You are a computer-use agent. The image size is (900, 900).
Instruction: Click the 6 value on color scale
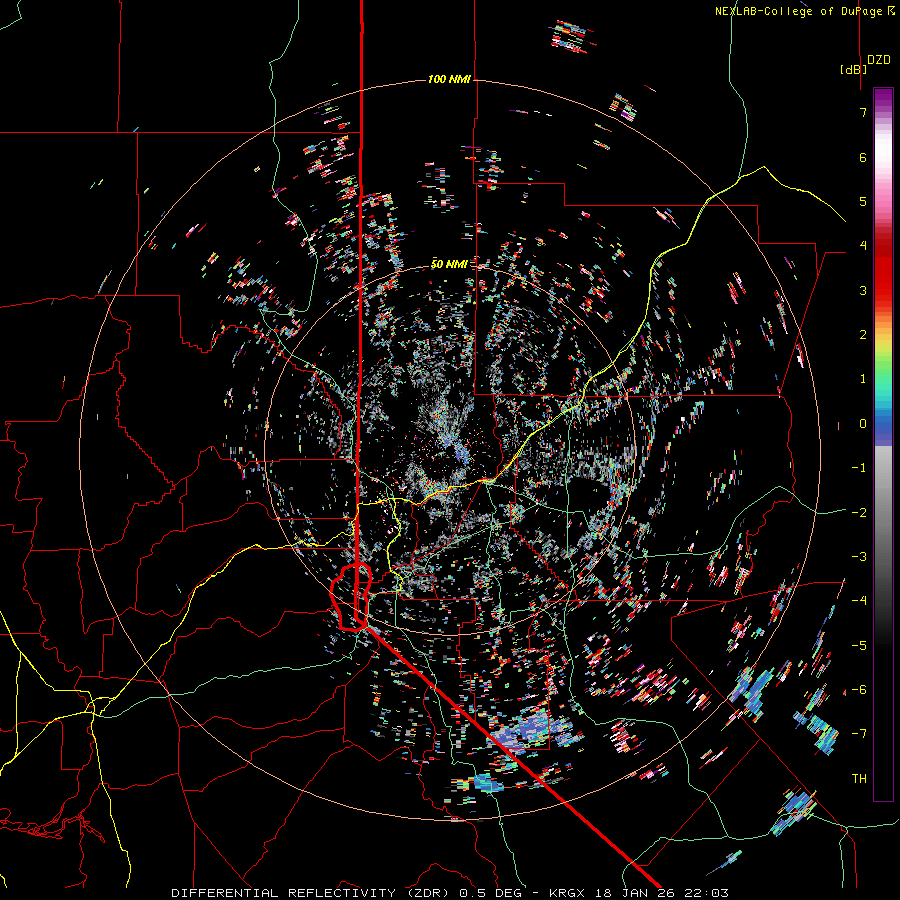tap(863, 157)
